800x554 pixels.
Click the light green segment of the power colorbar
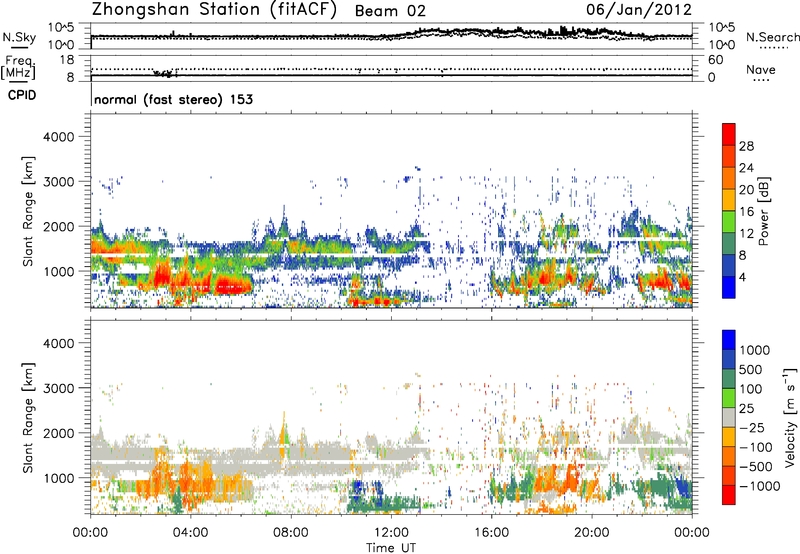click(x=729, y=221)
